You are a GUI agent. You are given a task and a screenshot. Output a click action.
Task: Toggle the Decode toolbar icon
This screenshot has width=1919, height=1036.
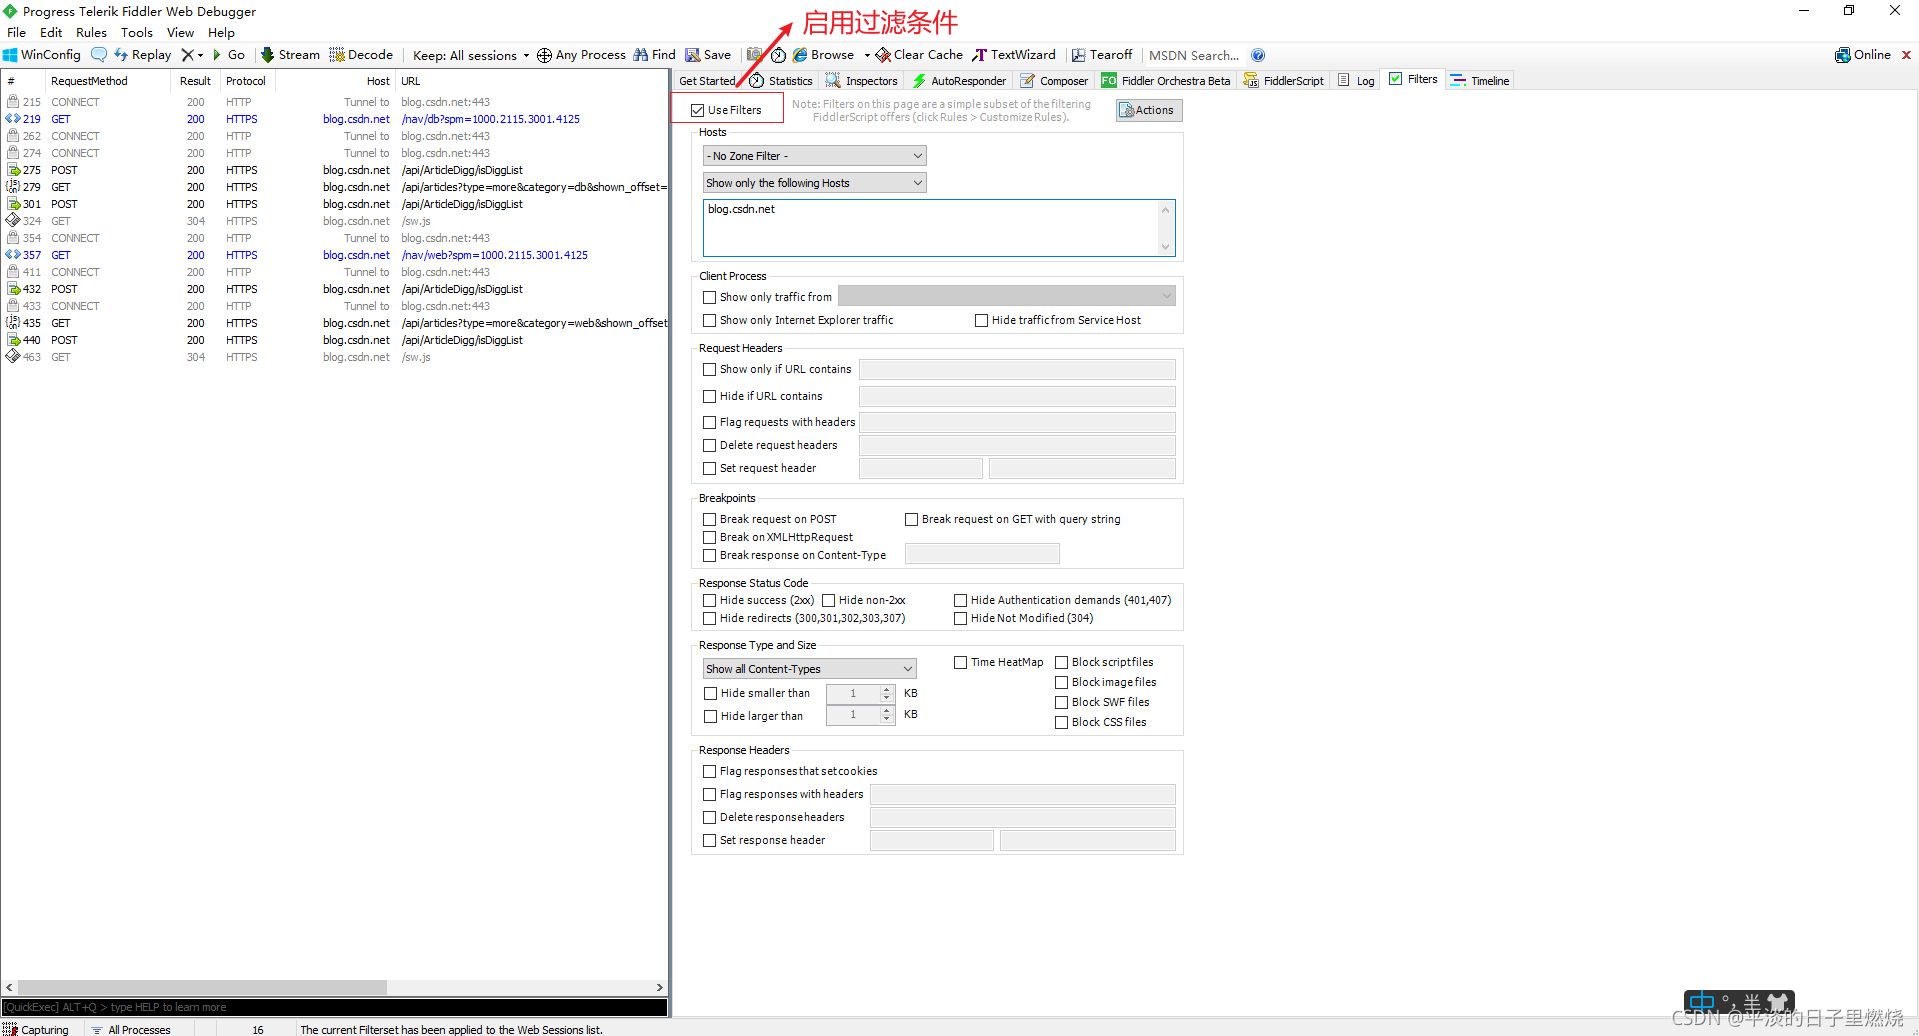337,55
